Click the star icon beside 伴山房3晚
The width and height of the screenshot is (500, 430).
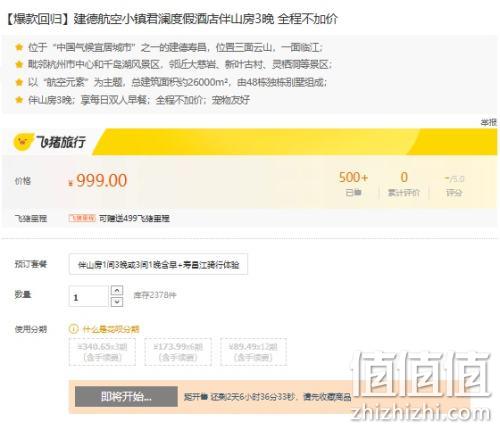[x=19, y=99]
